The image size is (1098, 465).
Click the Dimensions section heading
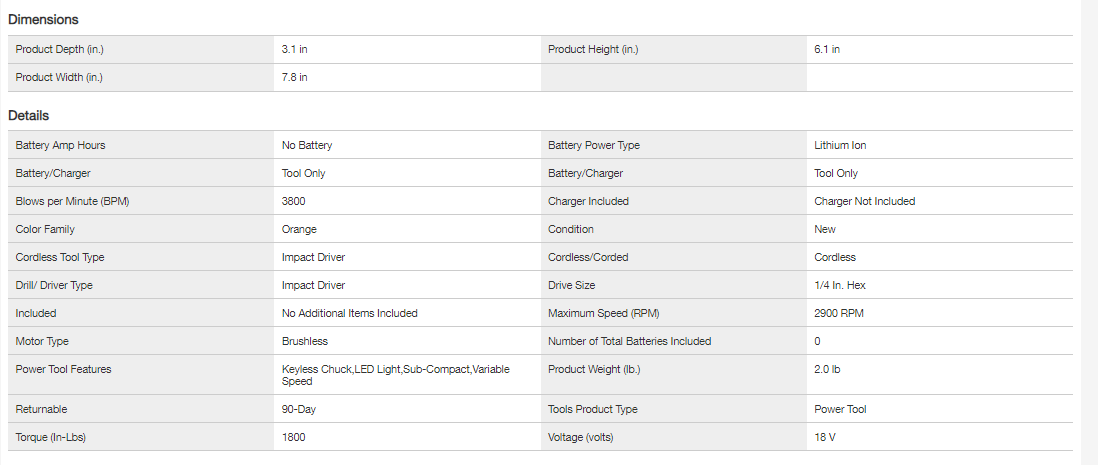pyautogui.click(x=43, y=19)
